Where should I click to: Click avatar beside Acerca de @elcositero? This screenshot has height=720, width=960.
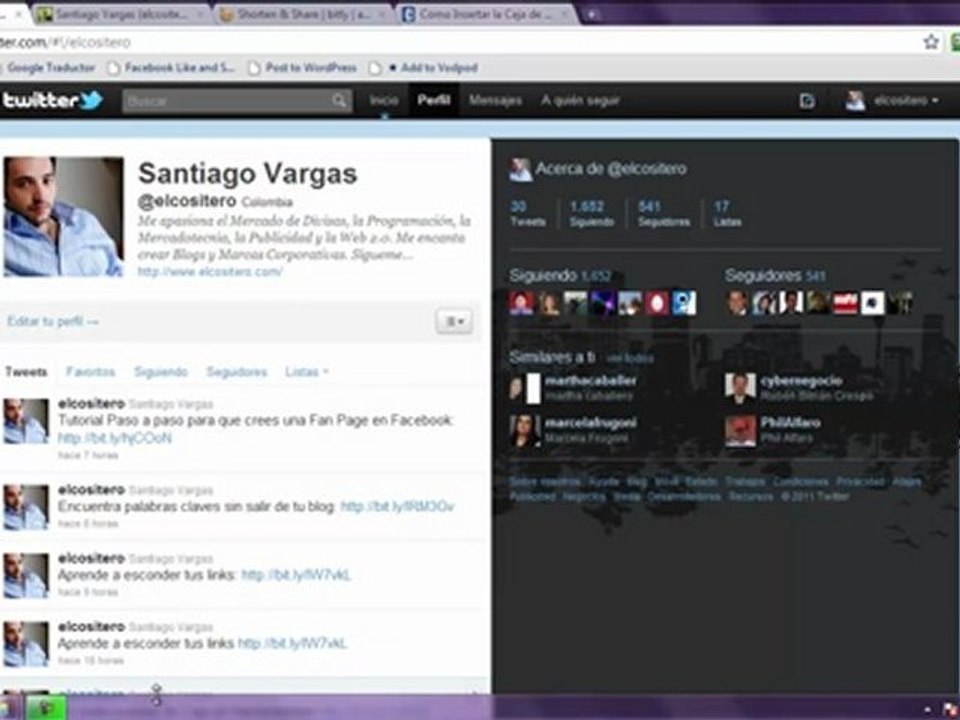(x=520, y=170)
